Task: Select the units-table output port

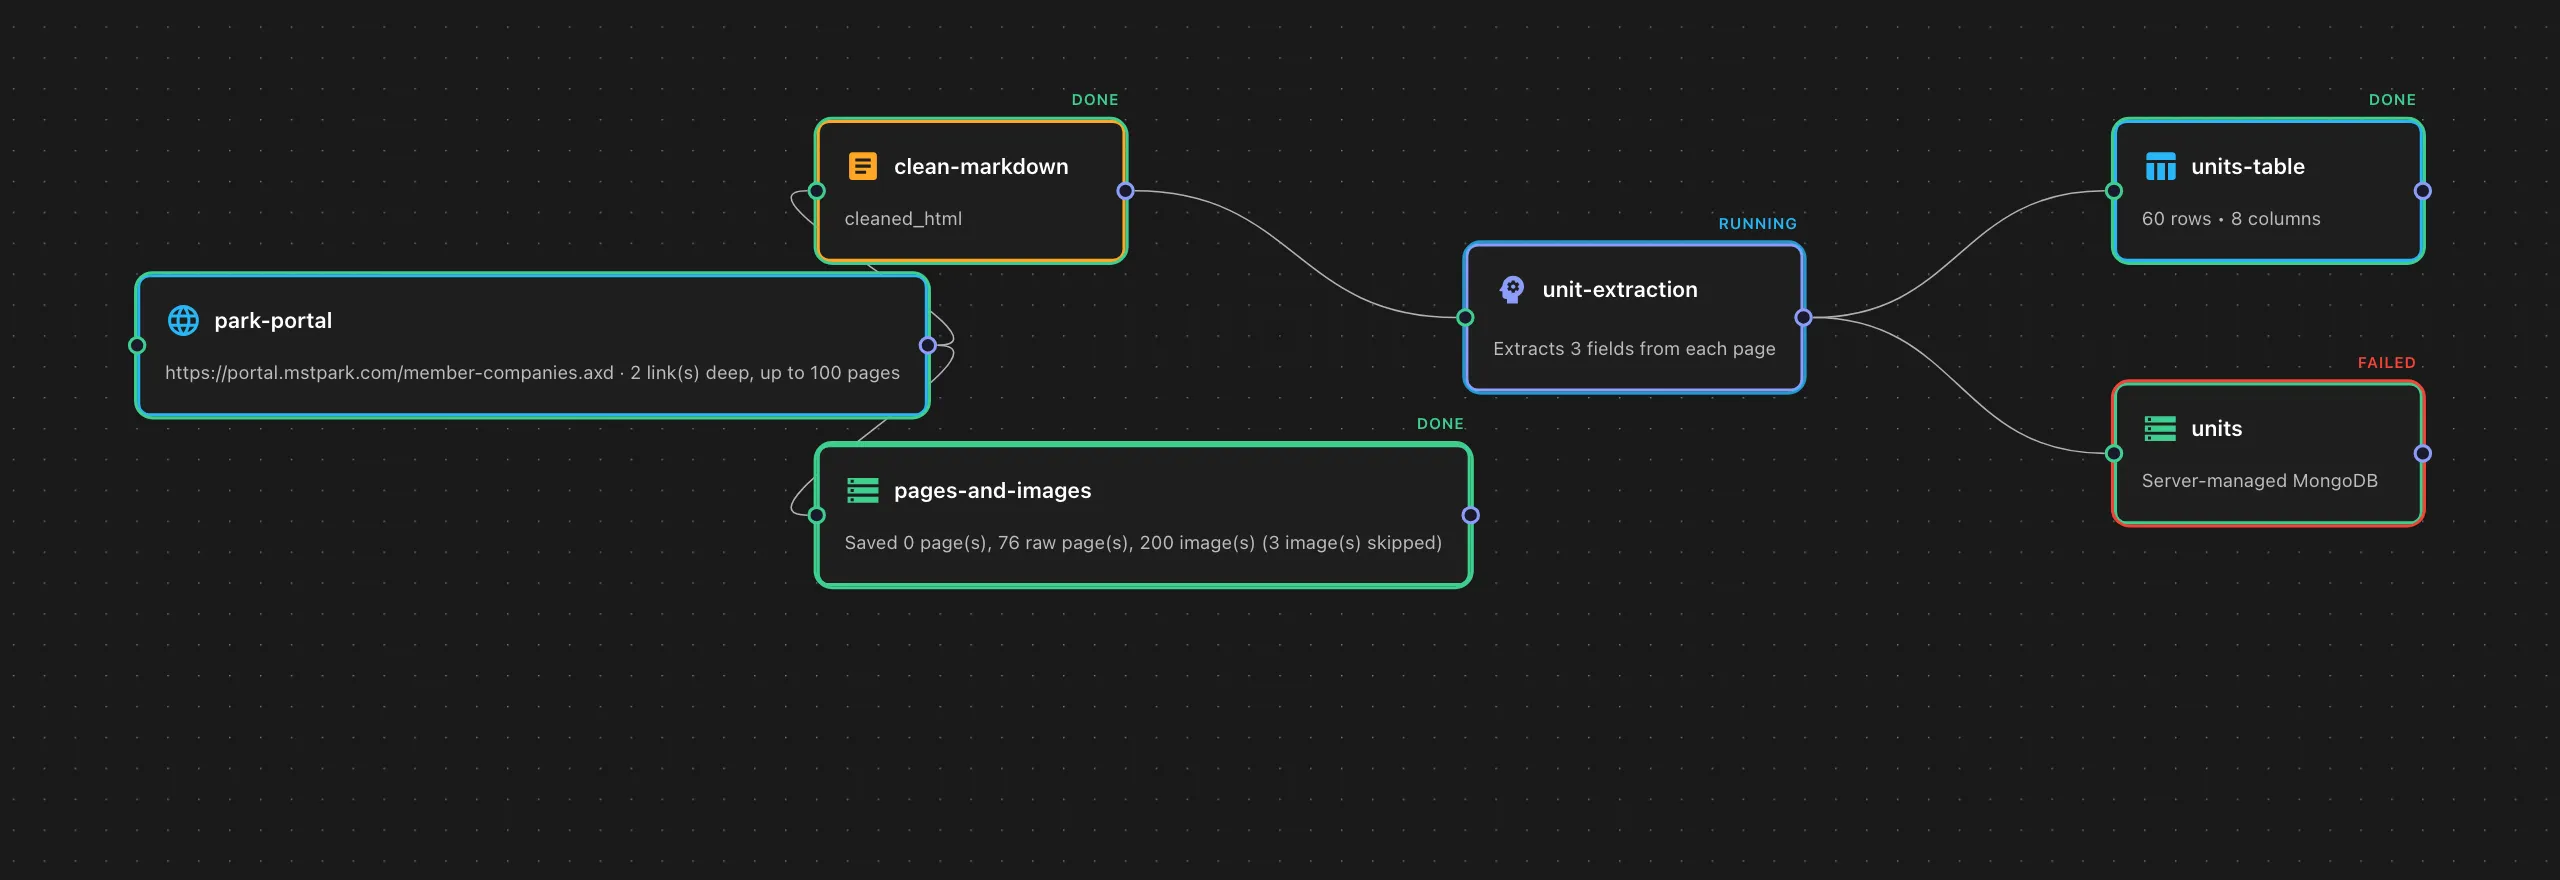Action: (2423, 191)
